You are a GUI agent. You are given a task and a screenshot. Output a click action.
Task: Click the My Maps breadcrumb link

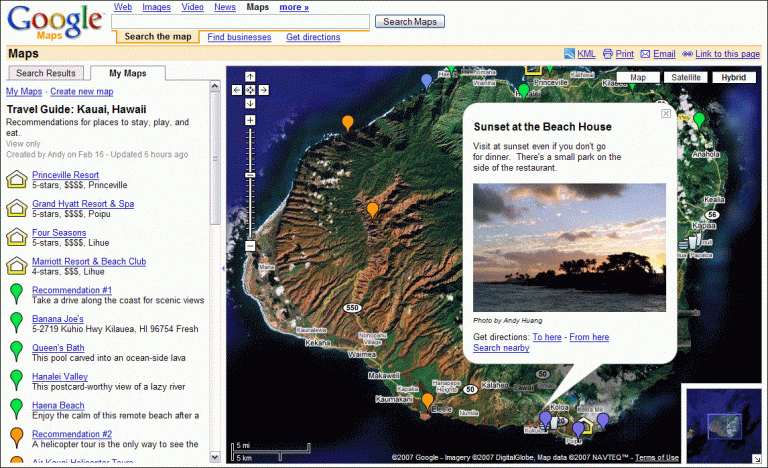pos(24,92)
